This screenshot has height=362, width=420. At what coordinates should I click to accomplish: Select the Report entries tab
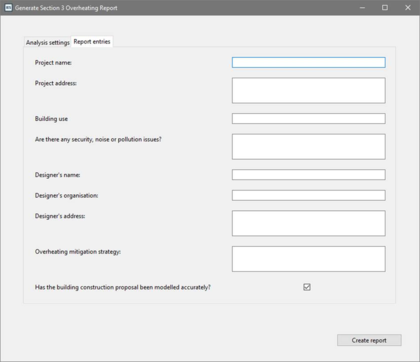(x=92, y=42)
